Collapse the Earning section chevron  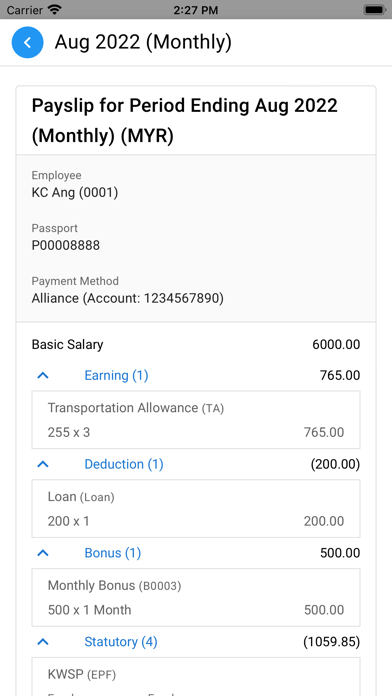tap(43, 376)
